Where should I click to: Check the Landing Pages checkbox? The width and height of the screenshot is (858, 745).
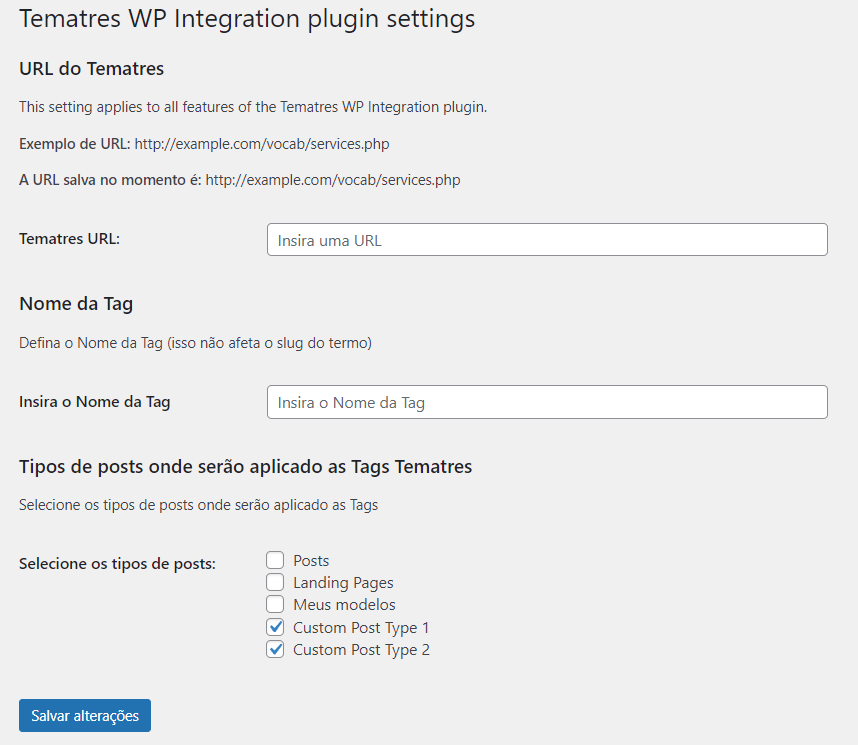275,582
